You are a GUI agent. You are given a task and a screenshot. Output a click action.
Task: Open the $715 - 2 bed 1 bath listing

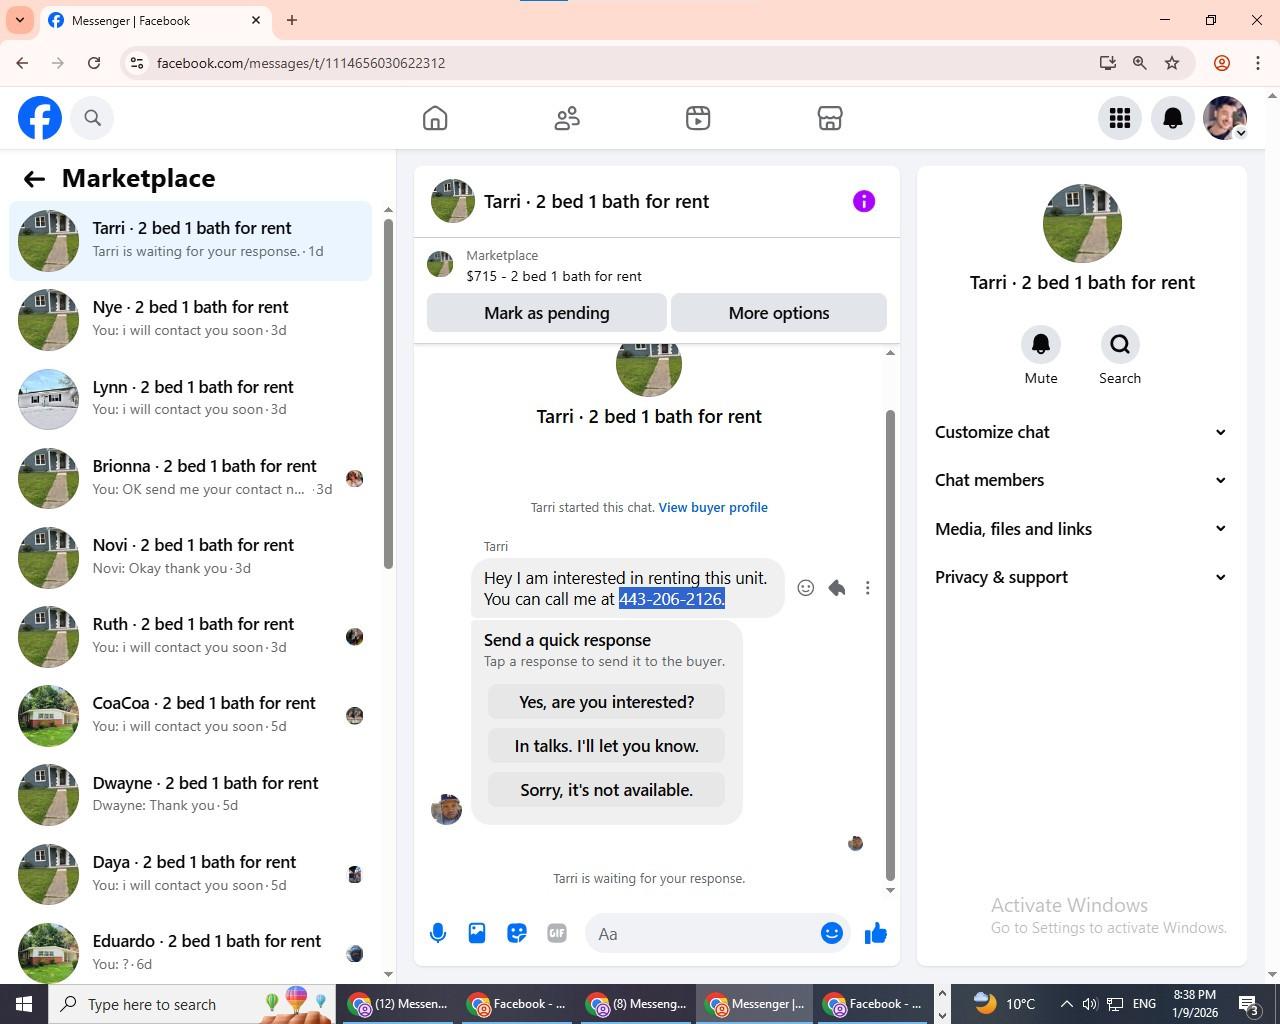point(554,277)
